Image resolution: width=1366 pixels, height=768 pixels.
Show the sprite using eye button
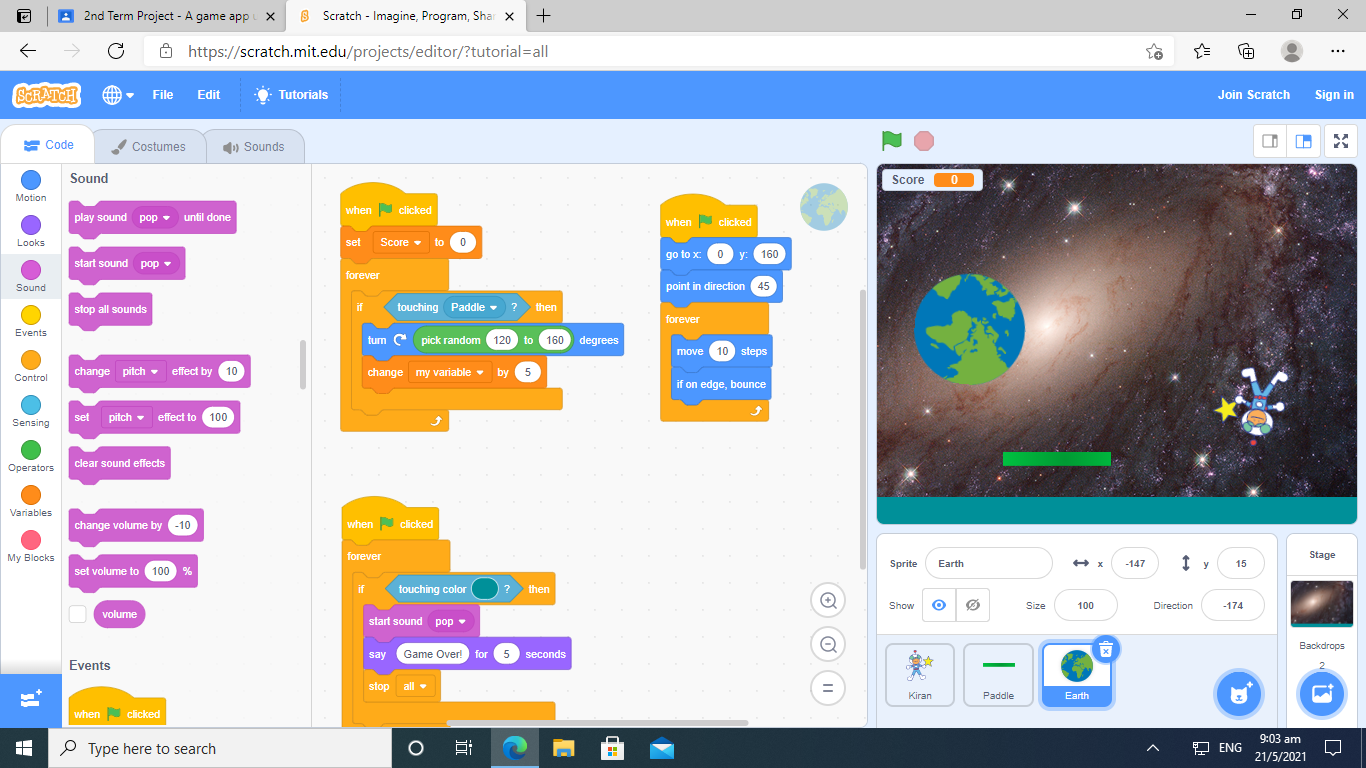tap(938, 605)
